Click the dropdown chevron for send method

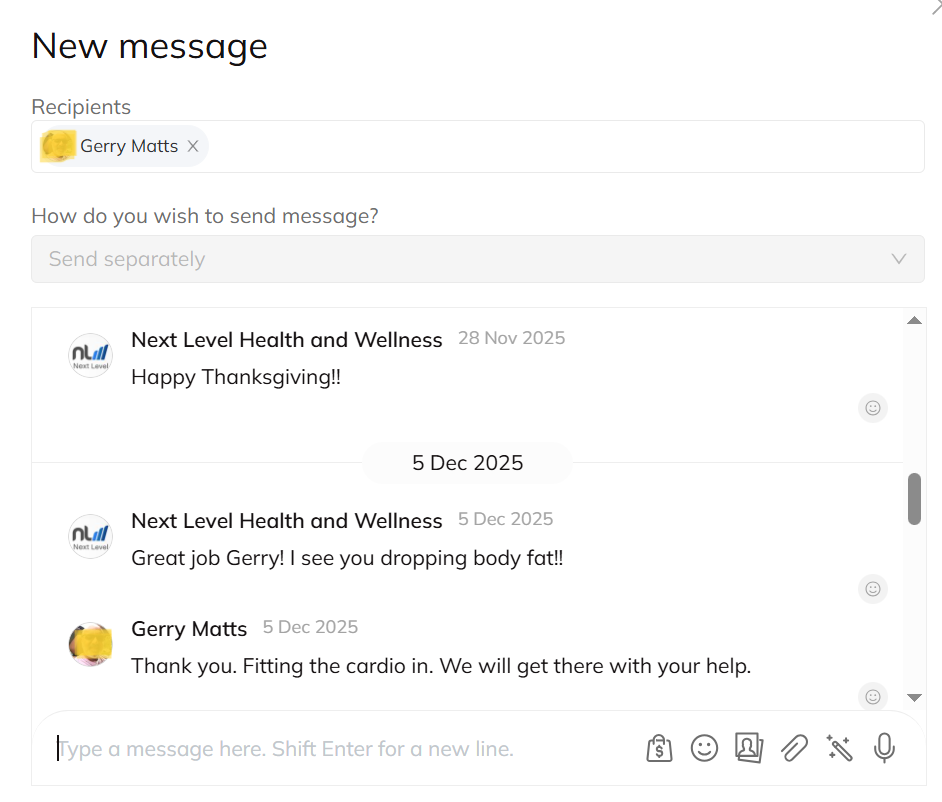[898, 259]
